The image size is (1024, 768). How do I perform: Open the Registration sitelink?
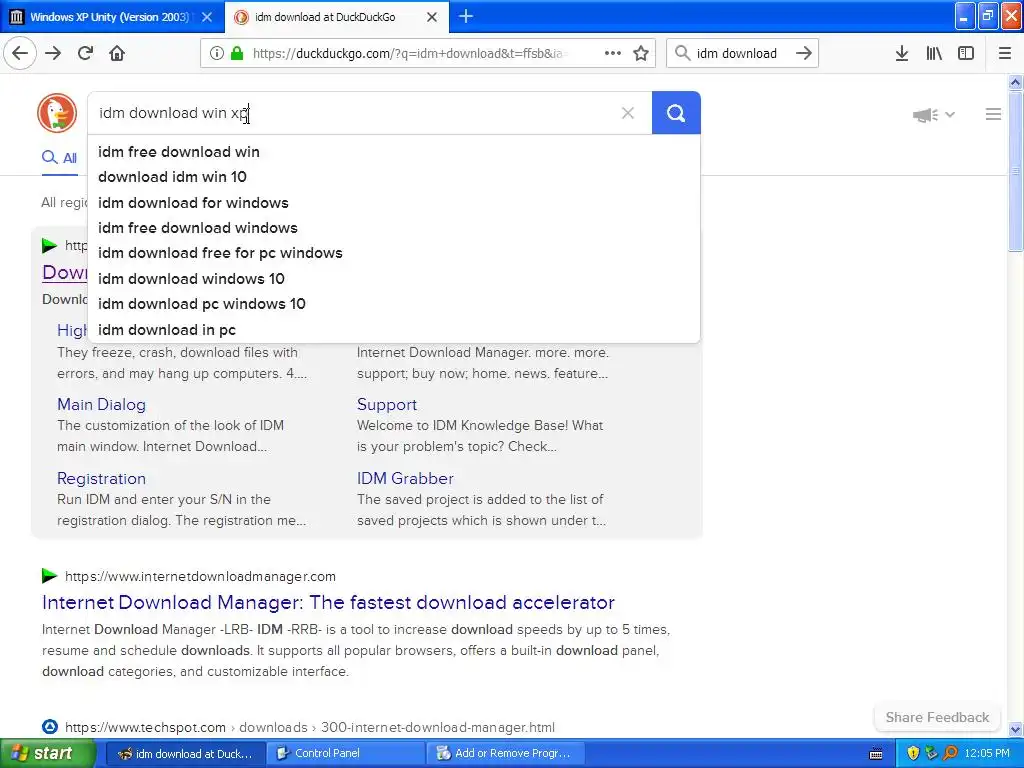pos(101,478)
